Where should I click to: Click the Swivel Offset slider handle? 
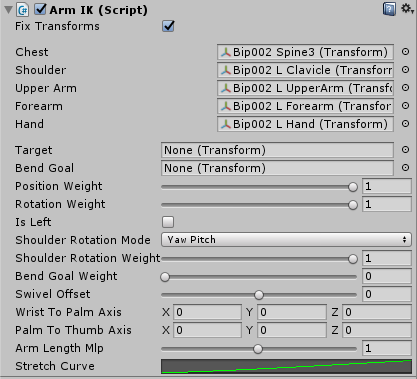pos(259,295)
